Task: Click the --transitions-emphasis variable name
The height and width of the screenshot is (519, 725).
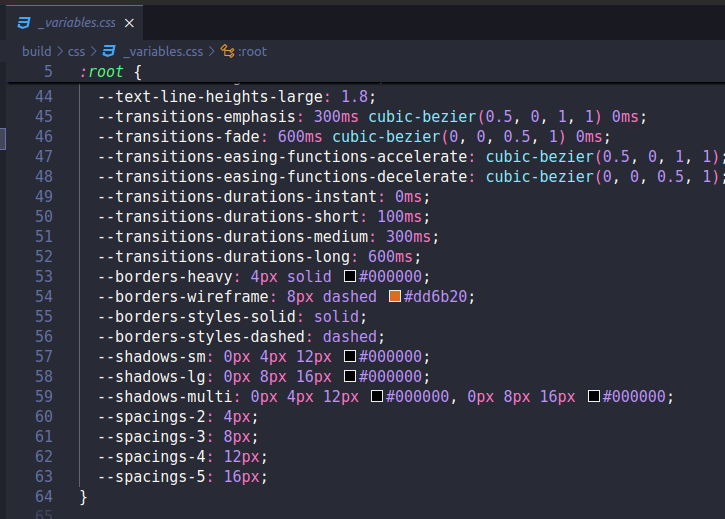Action: click(197, 117)
